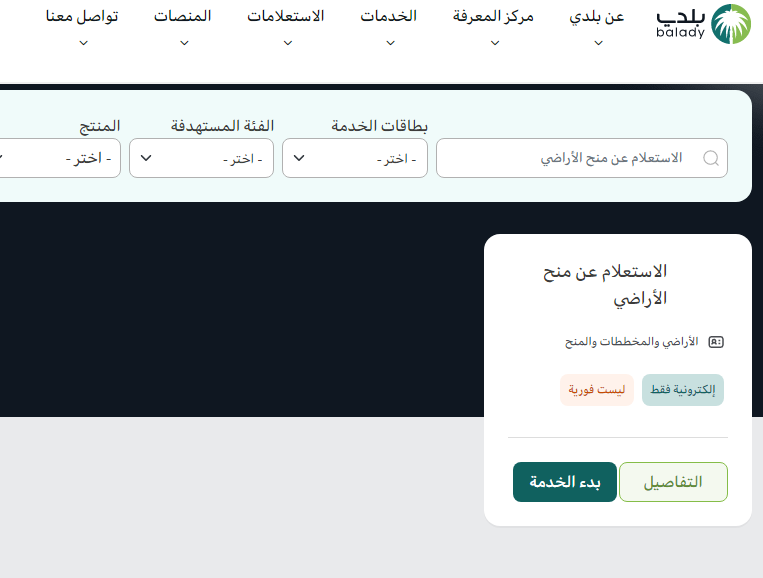Expand the chevron under تواصل معنا
Image resolution: width=763 pixels, height=578 pixels.
(x=83, y=43)
